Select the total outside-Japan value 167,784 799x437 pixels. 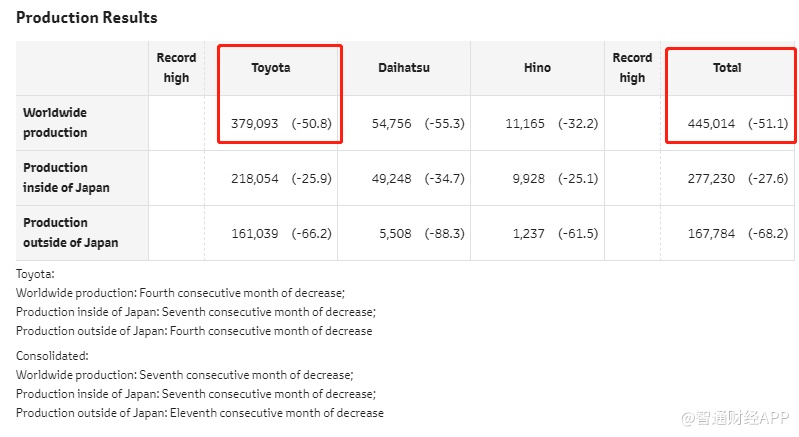pos(711,234)
